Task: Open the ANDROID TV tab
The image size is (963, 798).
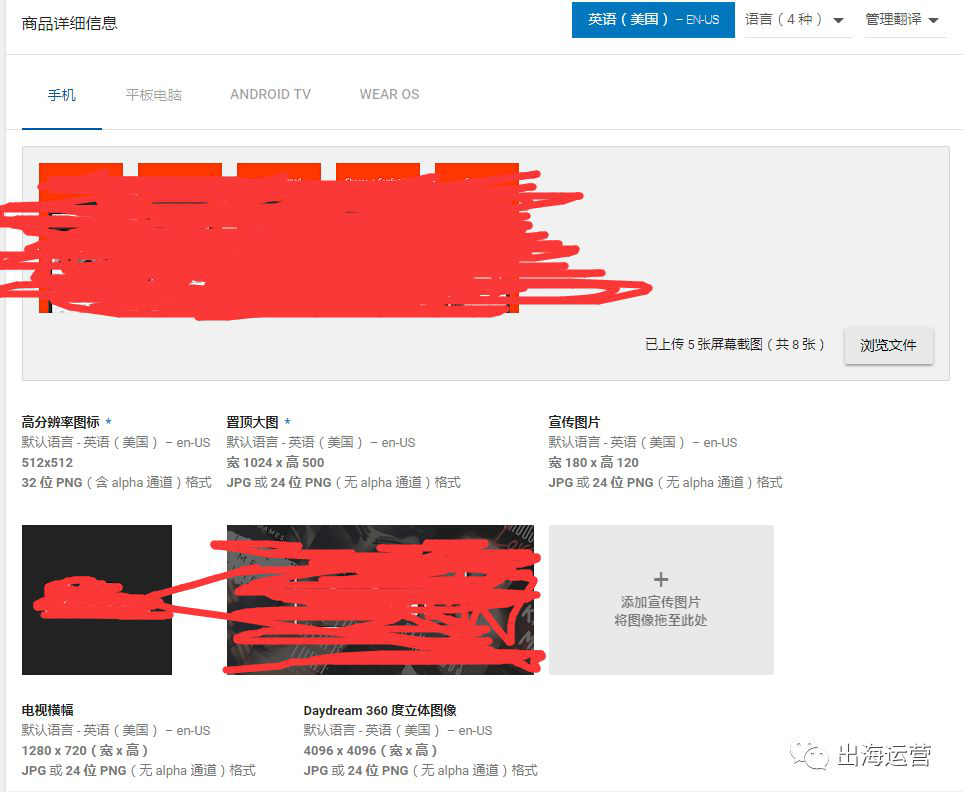Action: 270,95
